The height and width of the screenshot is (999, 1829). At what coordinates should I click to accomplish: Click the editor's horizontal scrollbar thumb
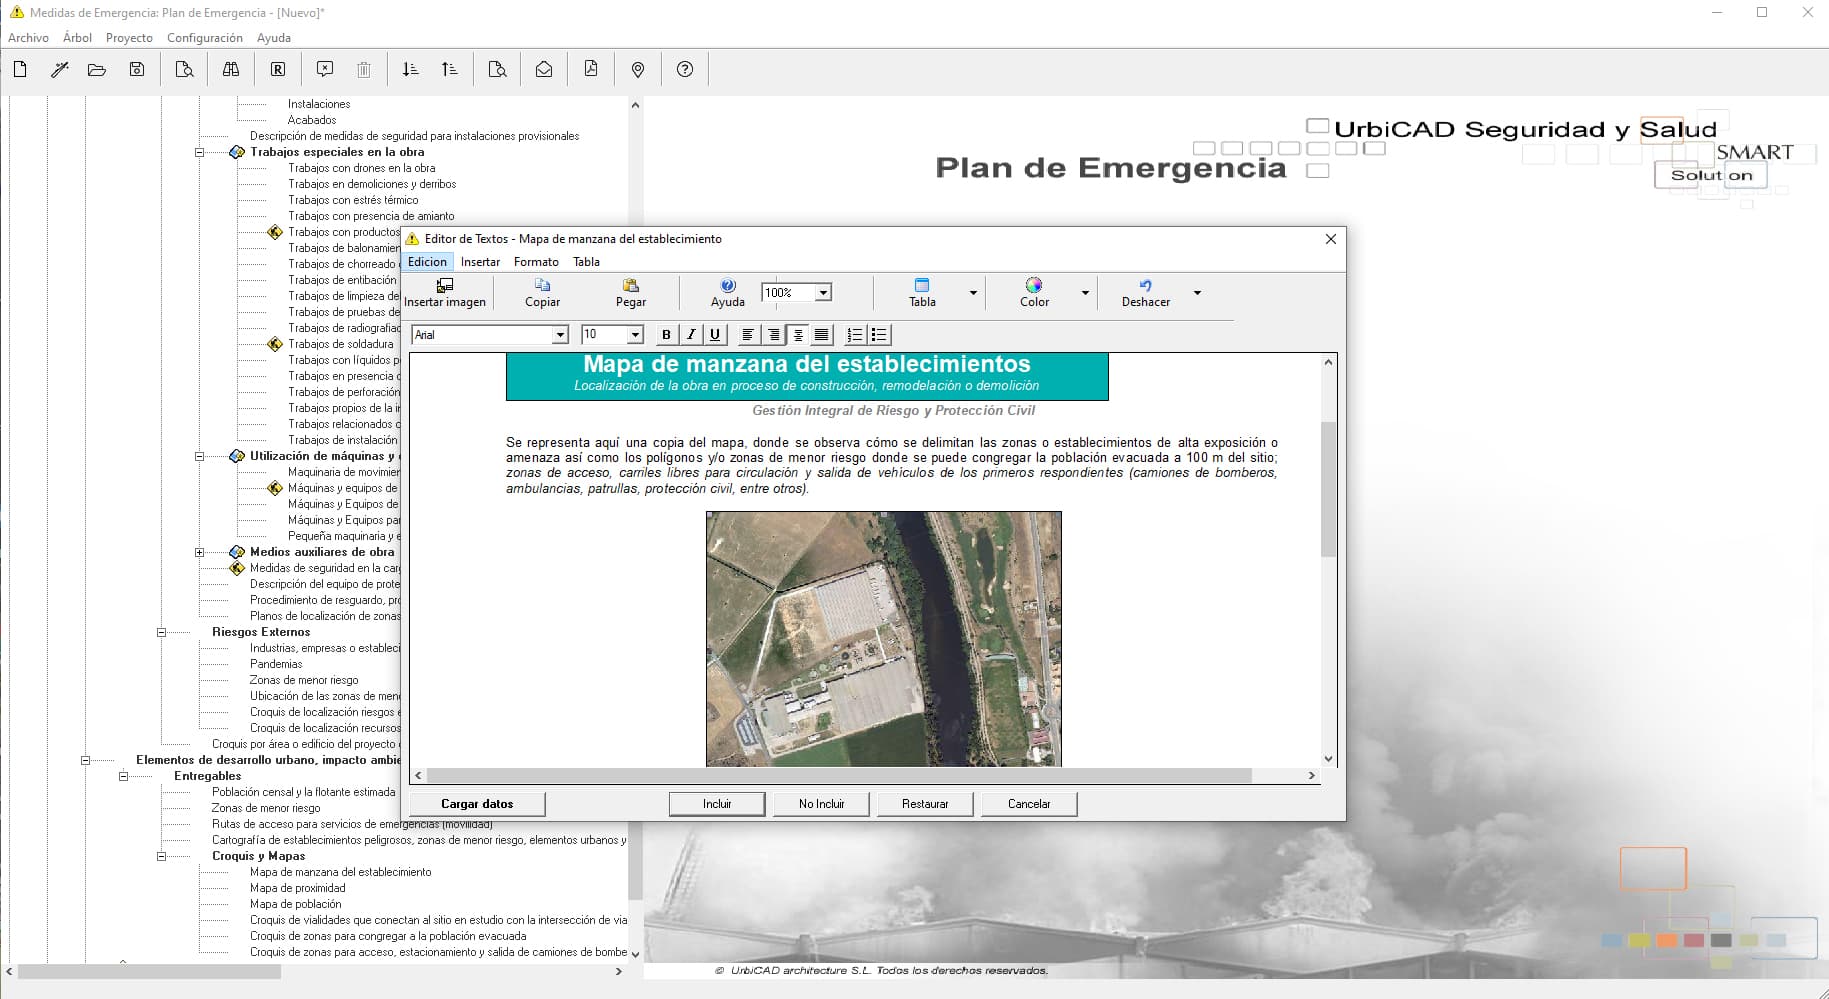coord(839,775)
